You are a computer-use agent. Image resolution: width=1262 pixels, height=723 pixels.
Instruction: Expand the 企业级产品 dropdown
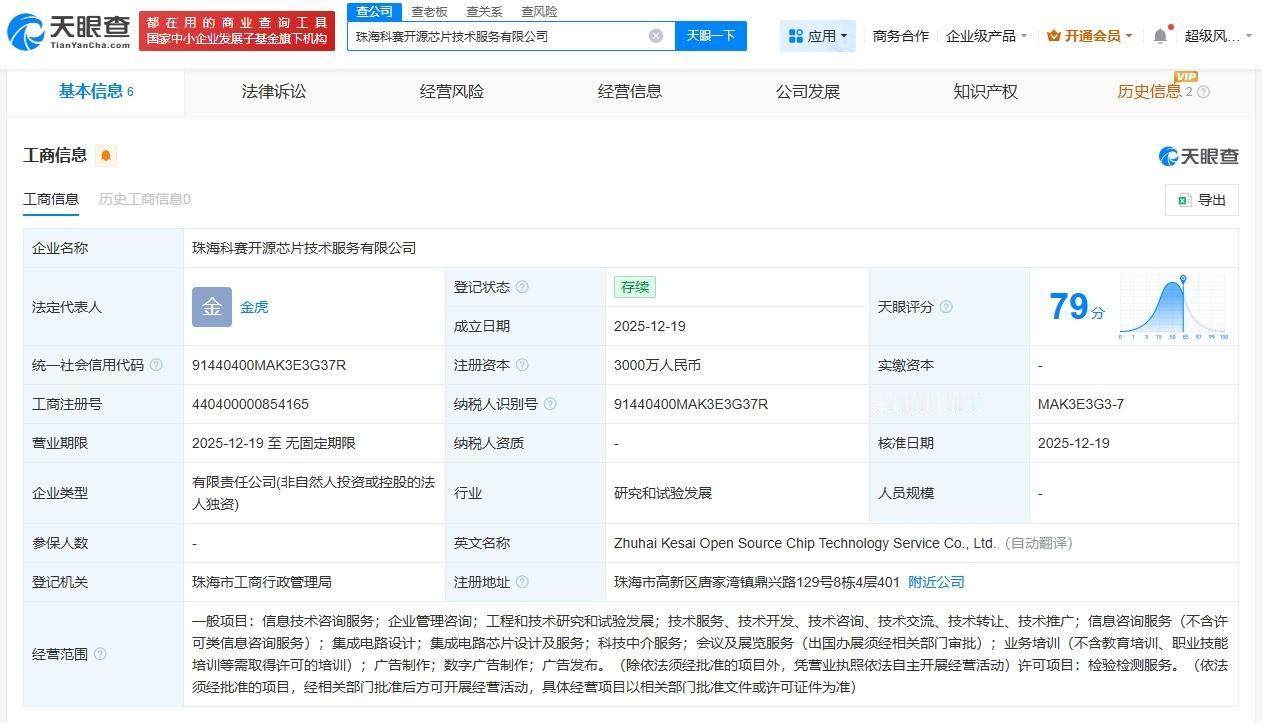coord(986,36)
